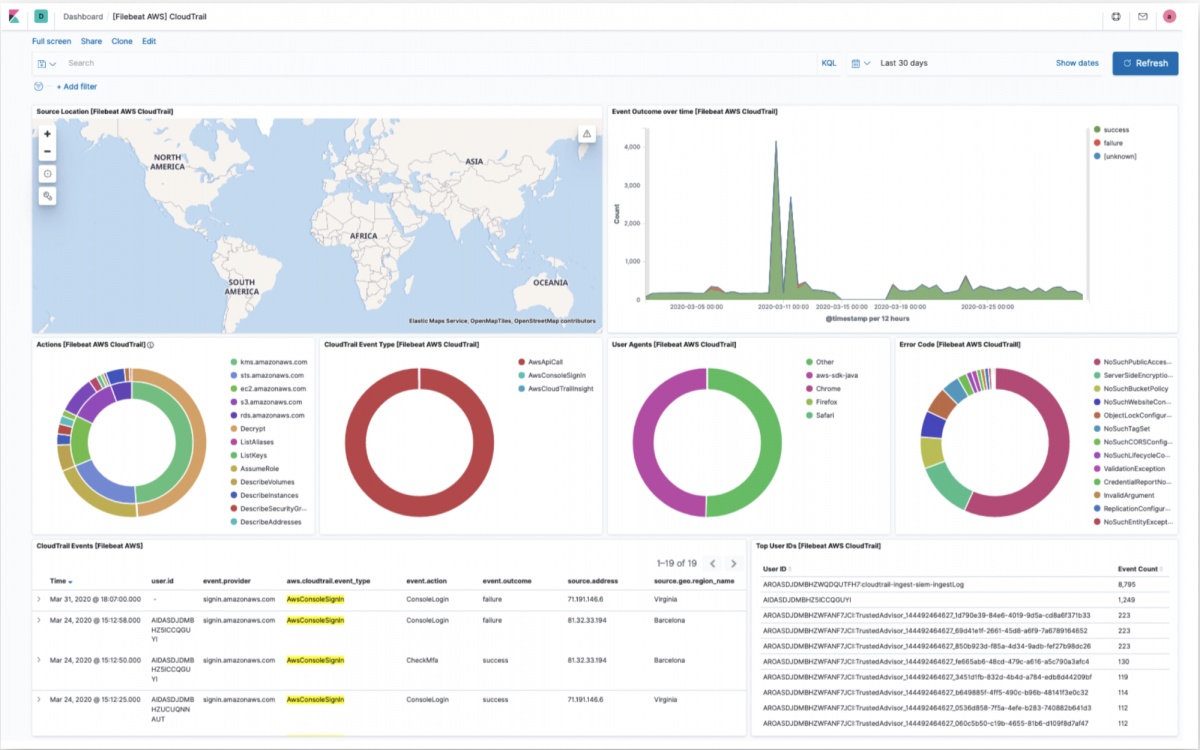Click the map fit-to-data-bounds icon
Image resolution: width=1200 pixels, height=750 pixels.
pyautogui.click(x=47, y=174)
